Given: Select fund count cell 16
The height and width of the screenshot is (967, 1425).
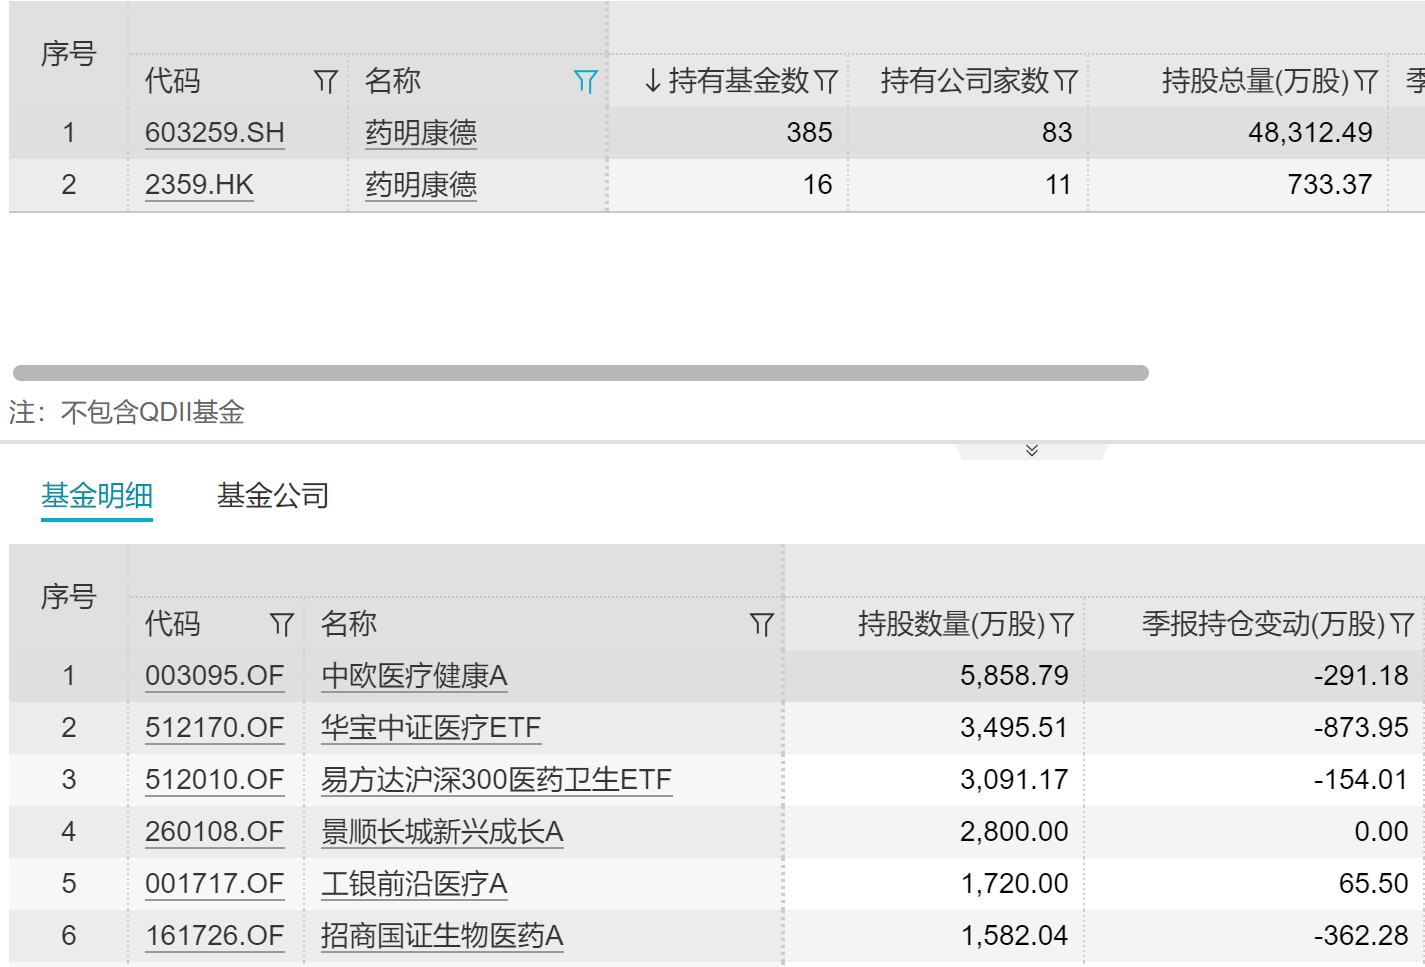Looking at the screenshot, I should tap(818, 185).
